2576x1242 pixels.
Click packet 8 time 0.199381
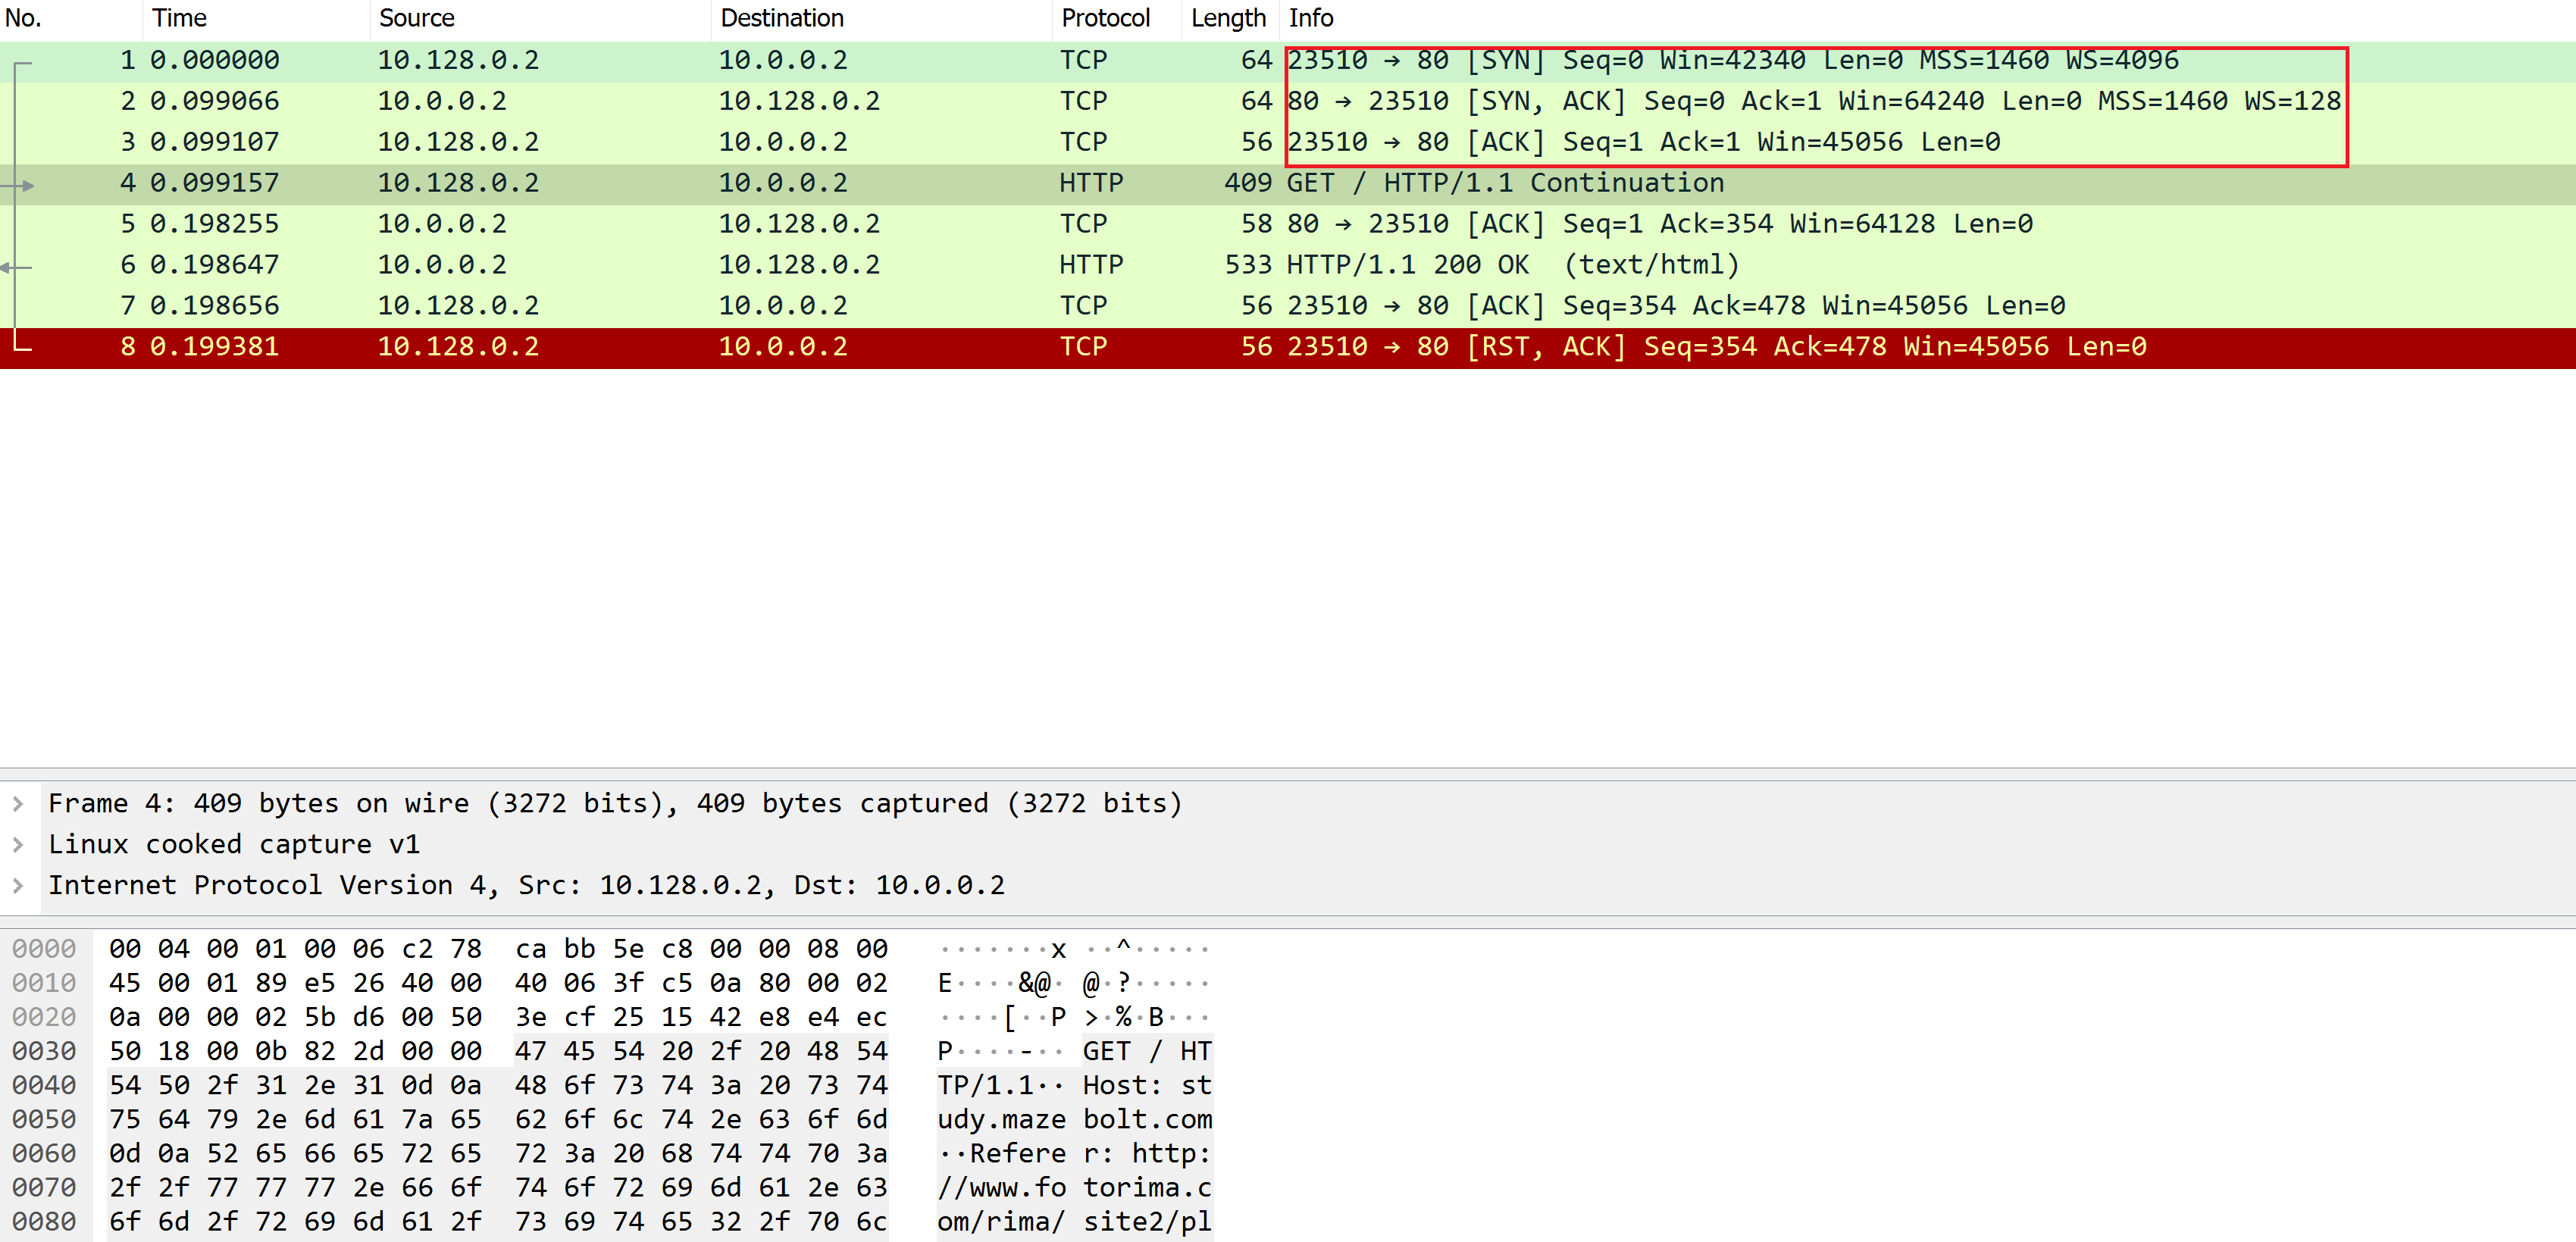pyautogui.click(x=214, y=347)
